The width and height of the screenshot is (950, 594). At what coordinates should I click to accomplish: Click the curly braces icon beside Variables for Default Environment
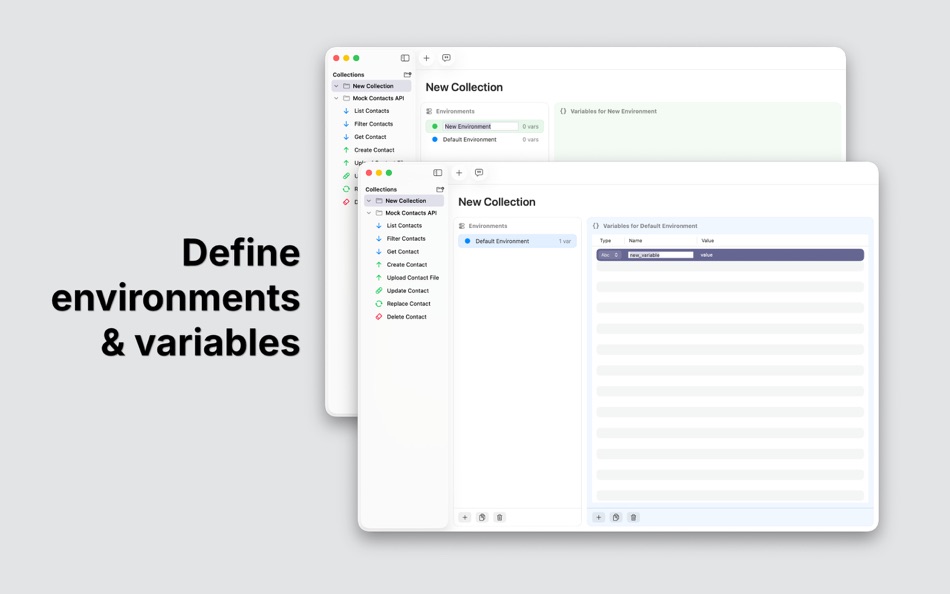(x=596, y=225)
